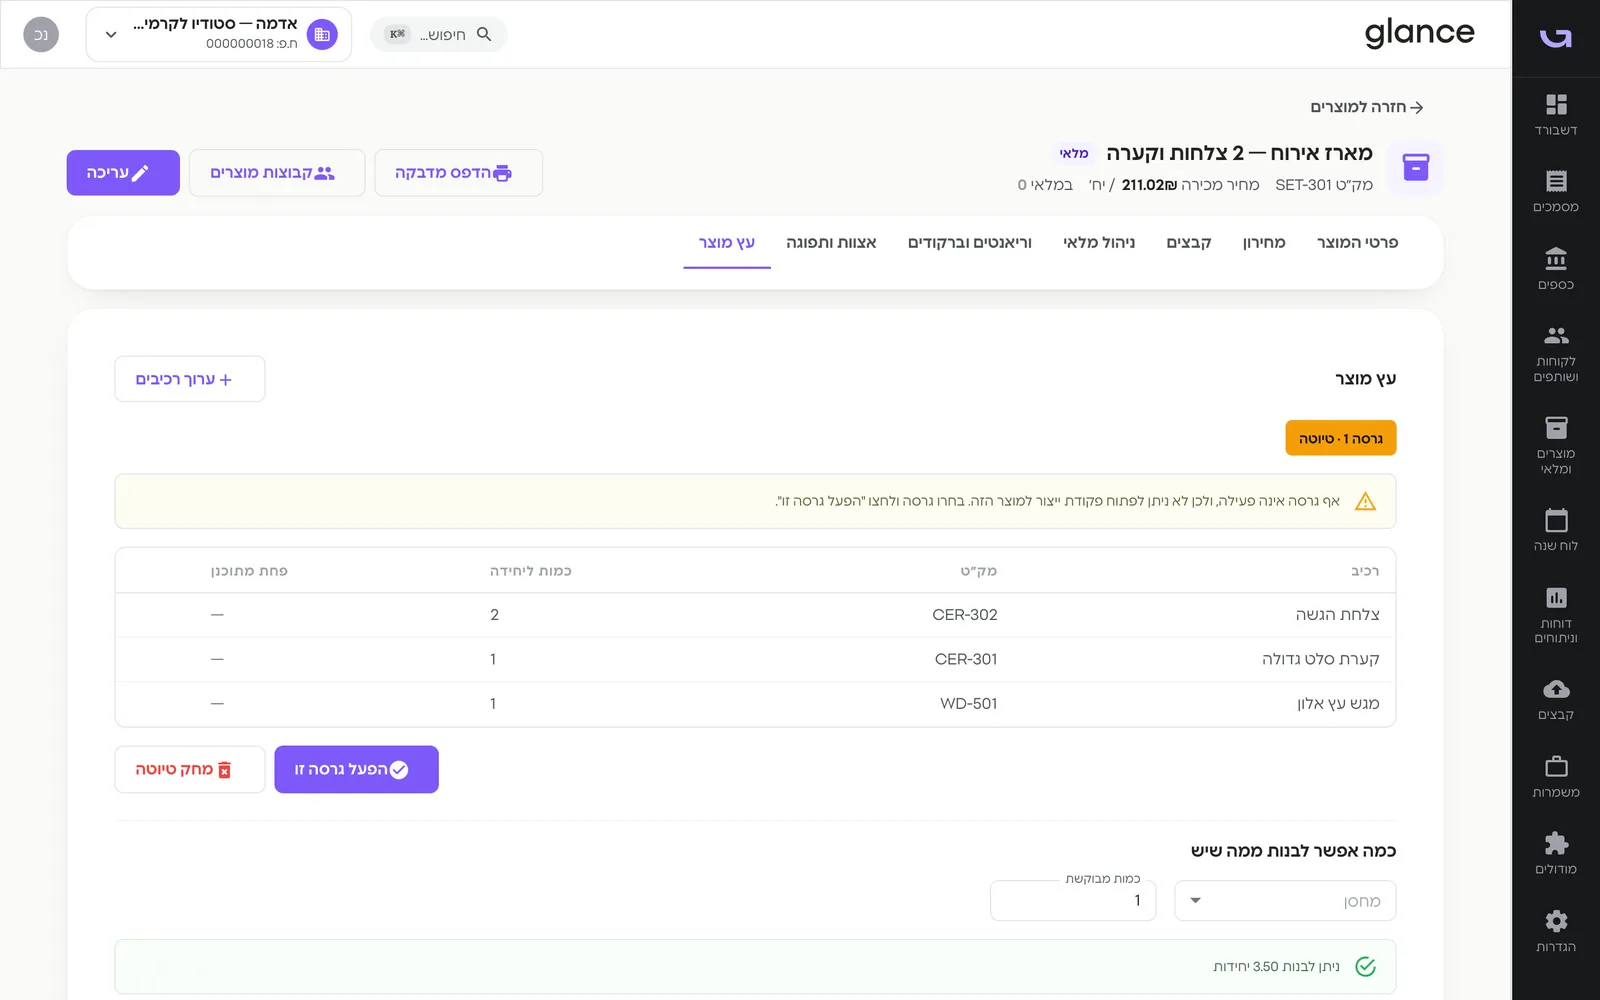Activate version with הפעל גרסה זו
The width and height of the screenshot is (1600, 1000).
(356, 769)
